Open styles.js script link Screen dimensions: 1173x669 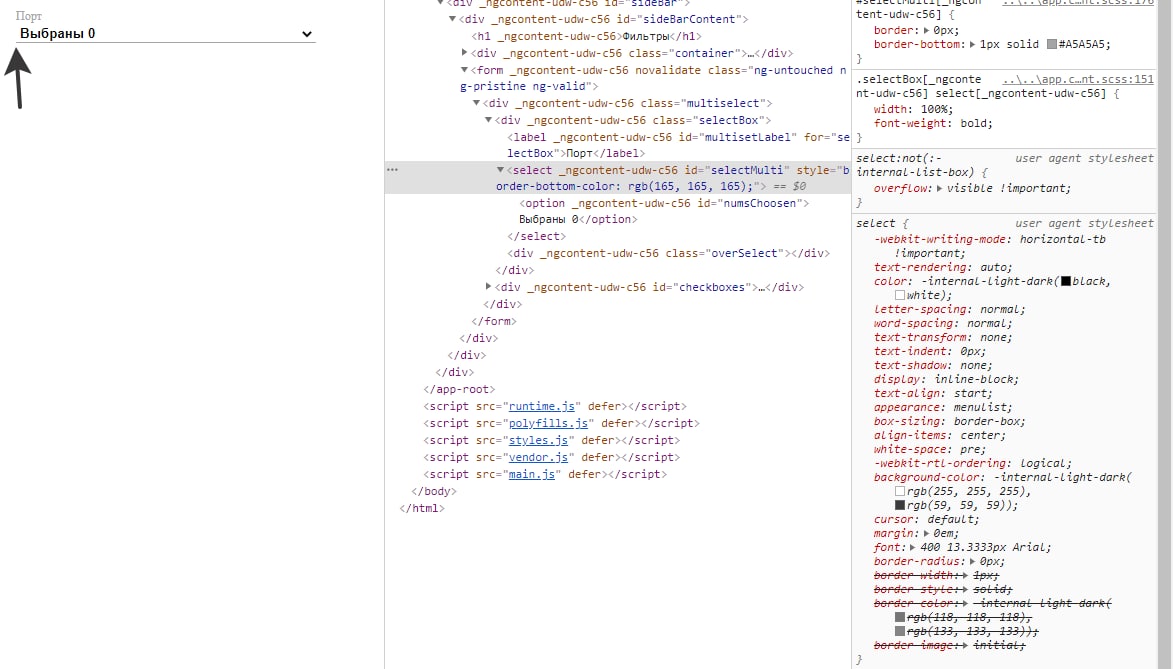539,441
